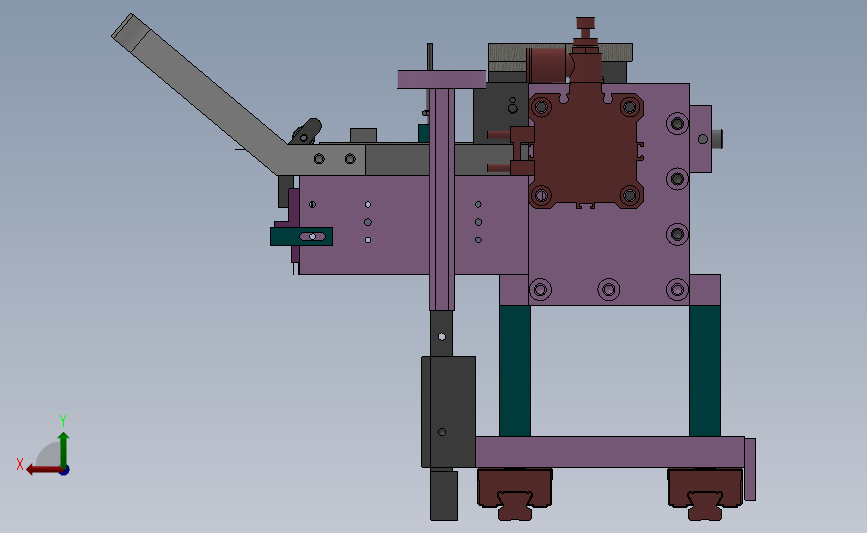Select the left green vertical support leg

[x=515, y=370]
